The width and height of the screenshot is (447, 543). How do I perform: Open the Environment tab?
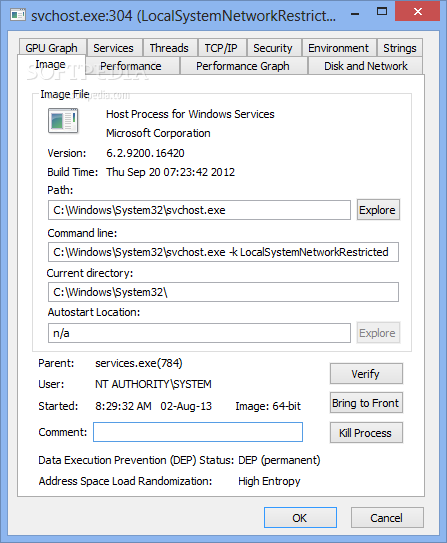339,48
